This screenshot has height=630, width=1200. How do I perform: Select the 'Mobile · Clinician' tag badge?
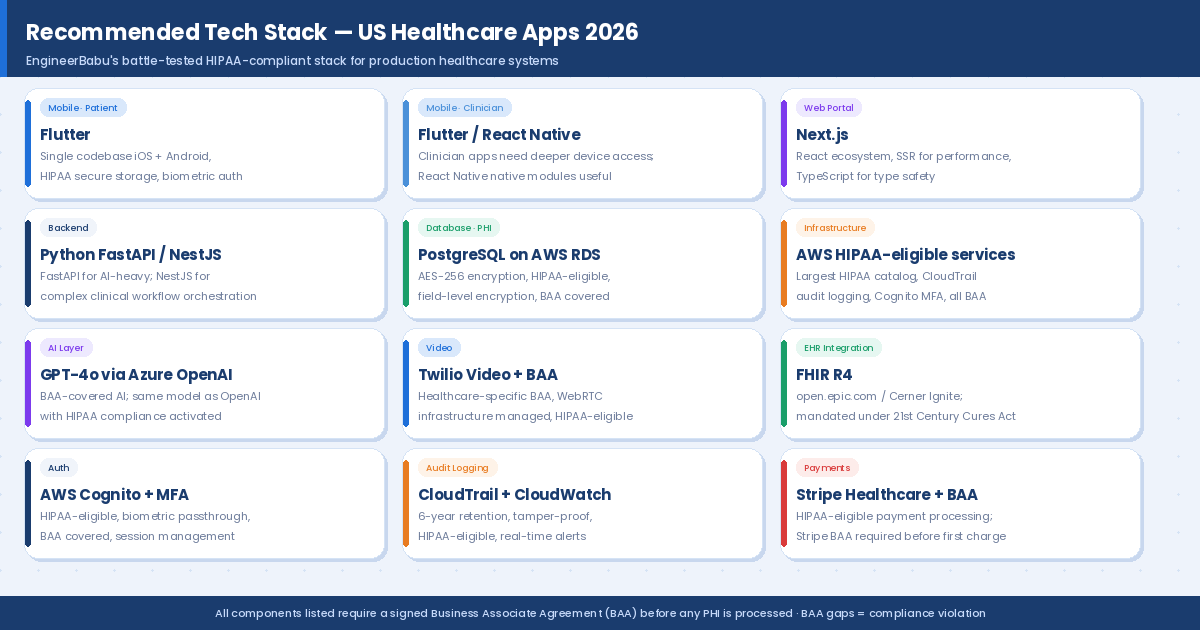(465, 108)
